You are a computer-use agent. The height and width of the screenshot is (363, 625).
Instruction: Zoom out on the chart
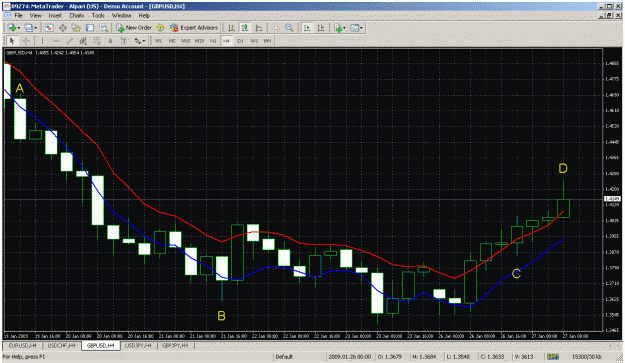pyautogui.click(x=289, y=27)
